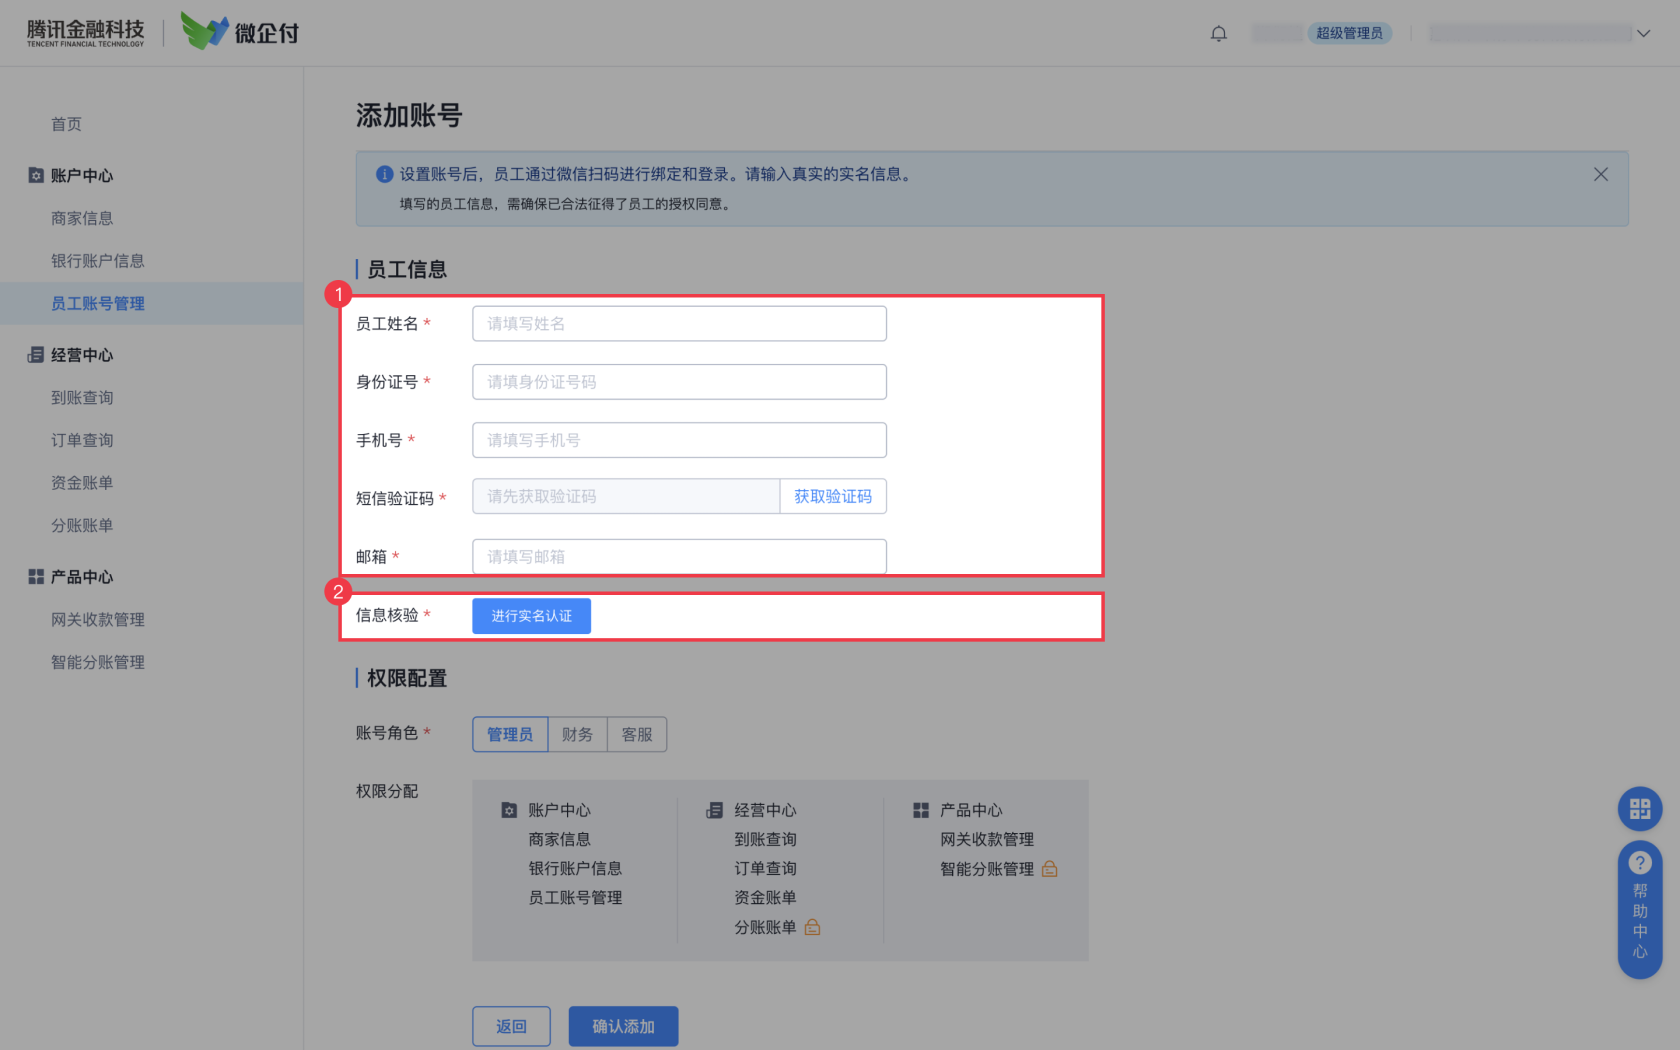Screen dimensions: 1680x1050
Task: Close the blue info banner
Action: pyautogui.click(x=1600, y=174)
